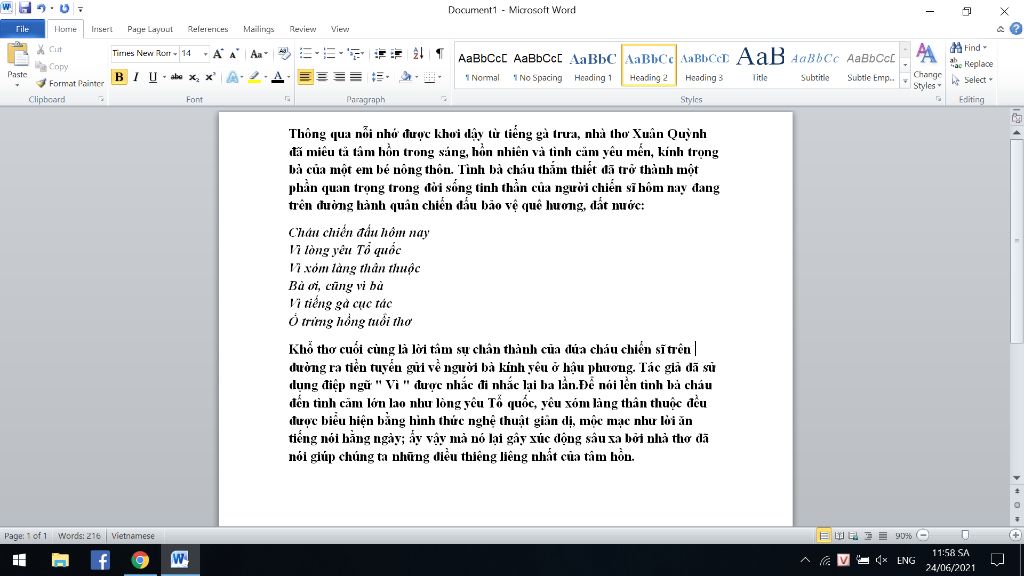The width and height of the screenshot is (1024, 576).
Task: Click zoom out minus button
Action: click(x=923, y=536)
